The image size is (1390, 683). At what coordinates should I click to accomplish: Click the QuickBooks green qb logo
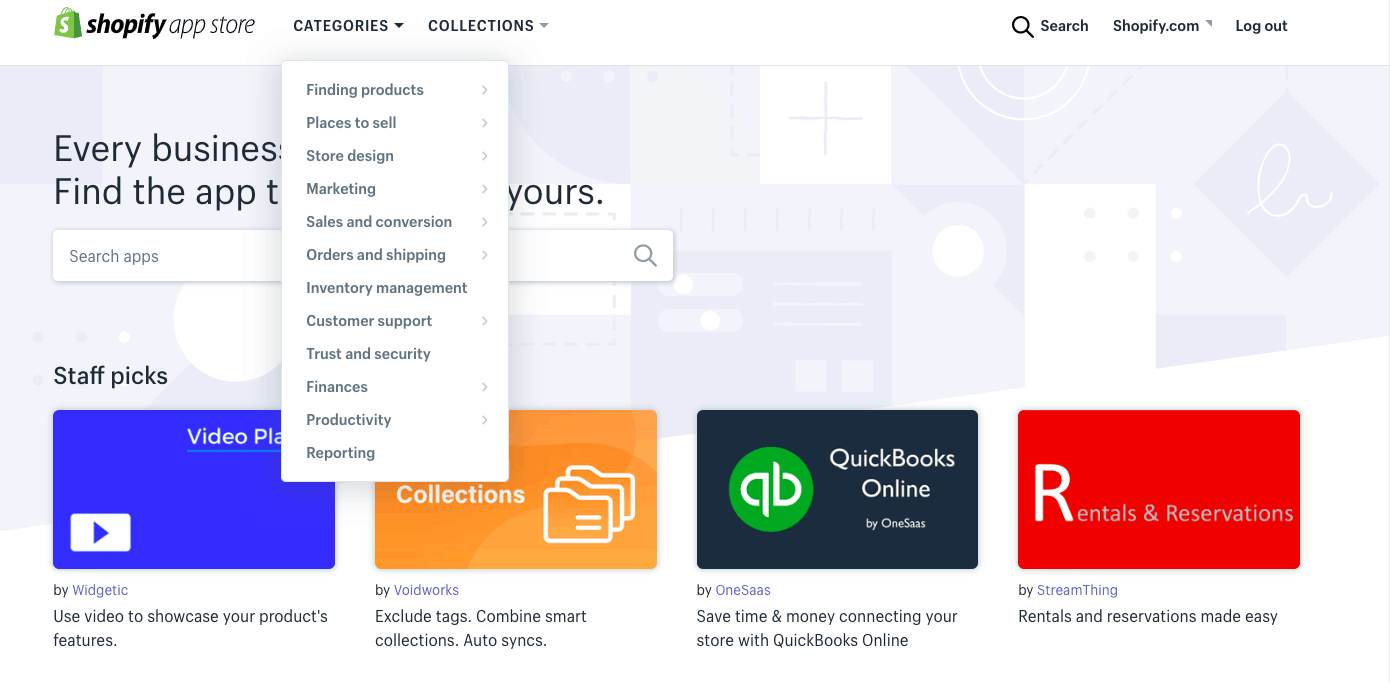click(x=771, y=489)
